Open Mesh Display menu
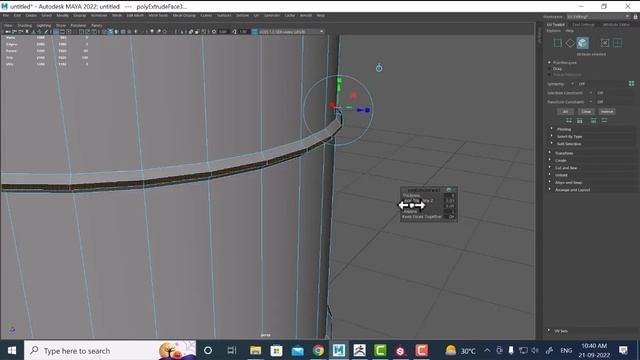Screen dimensions: 640x360 [184, 16]
